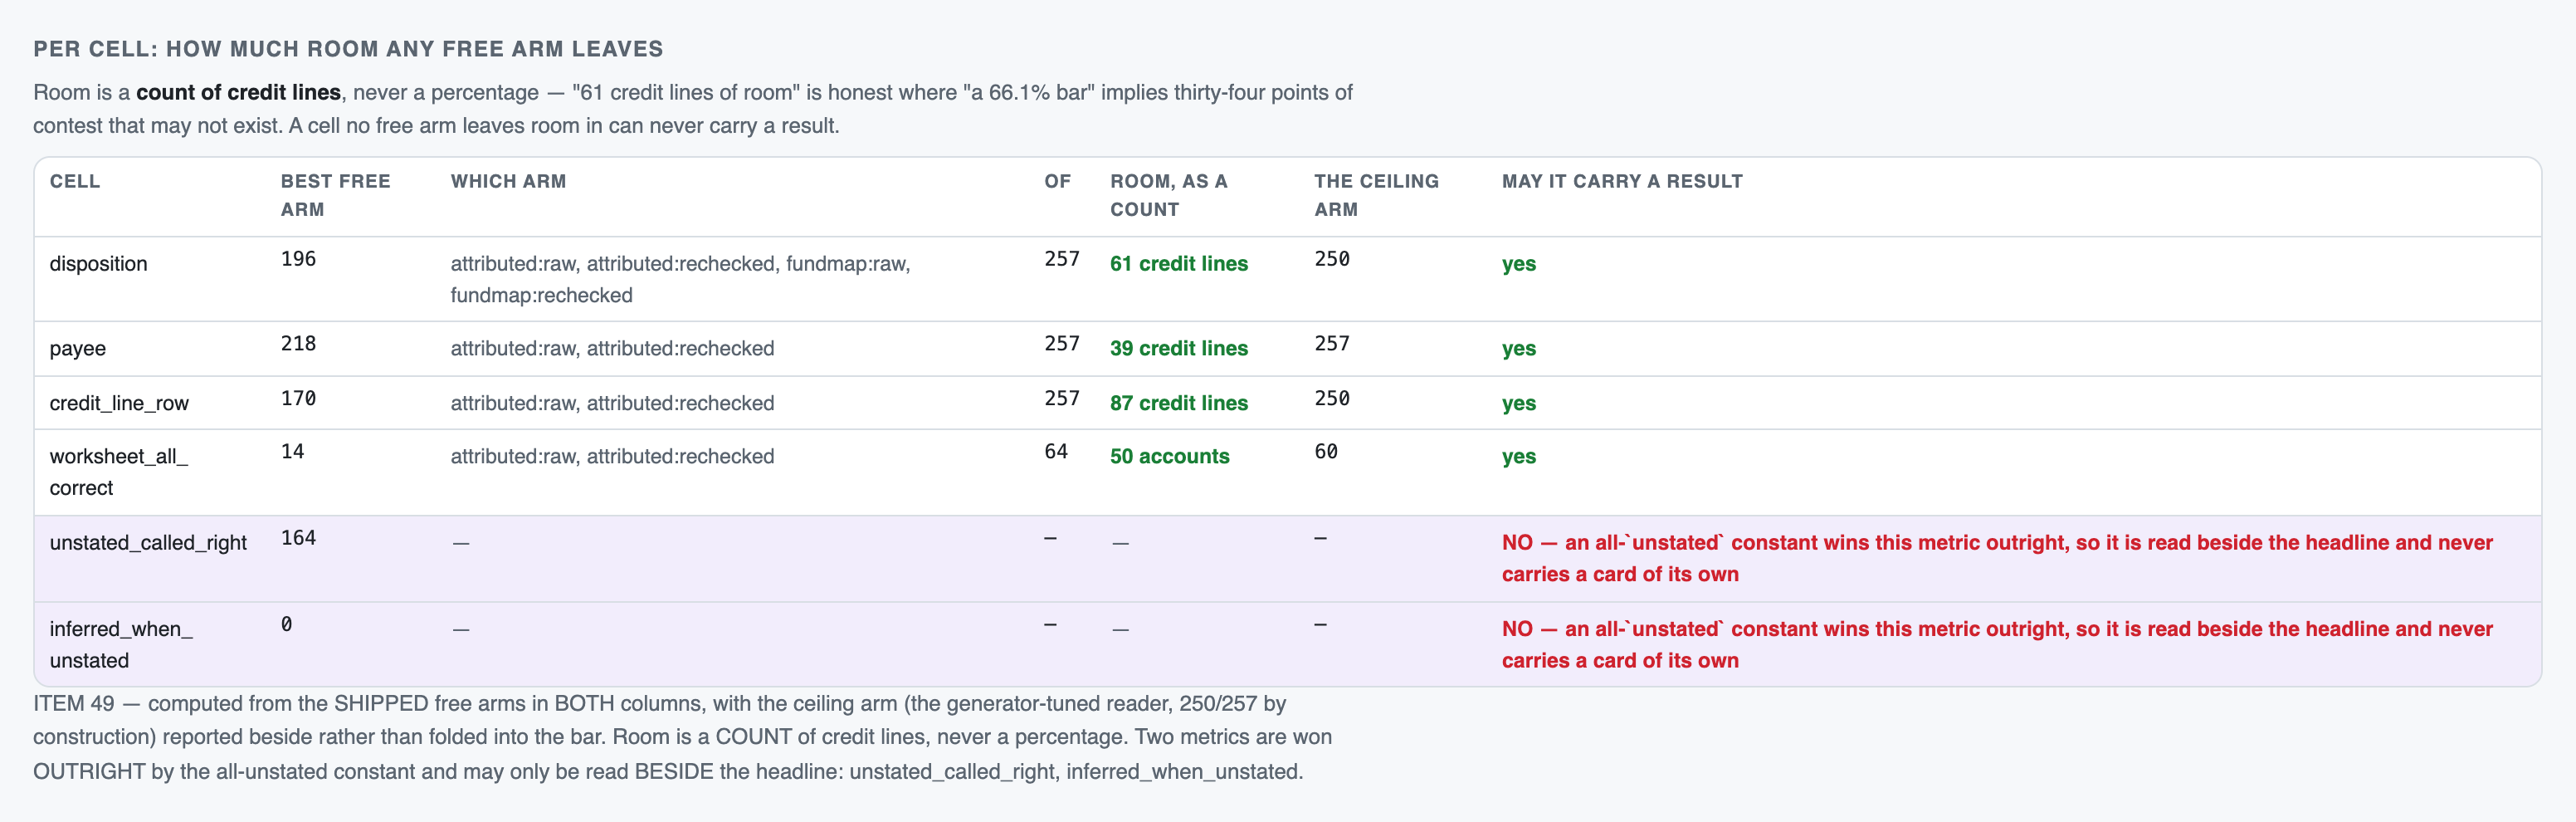Click the ITEM 49 footnote paragraph
This screenshot has width=2576, height=822.
pyautogui.click(x=682, y=737)
